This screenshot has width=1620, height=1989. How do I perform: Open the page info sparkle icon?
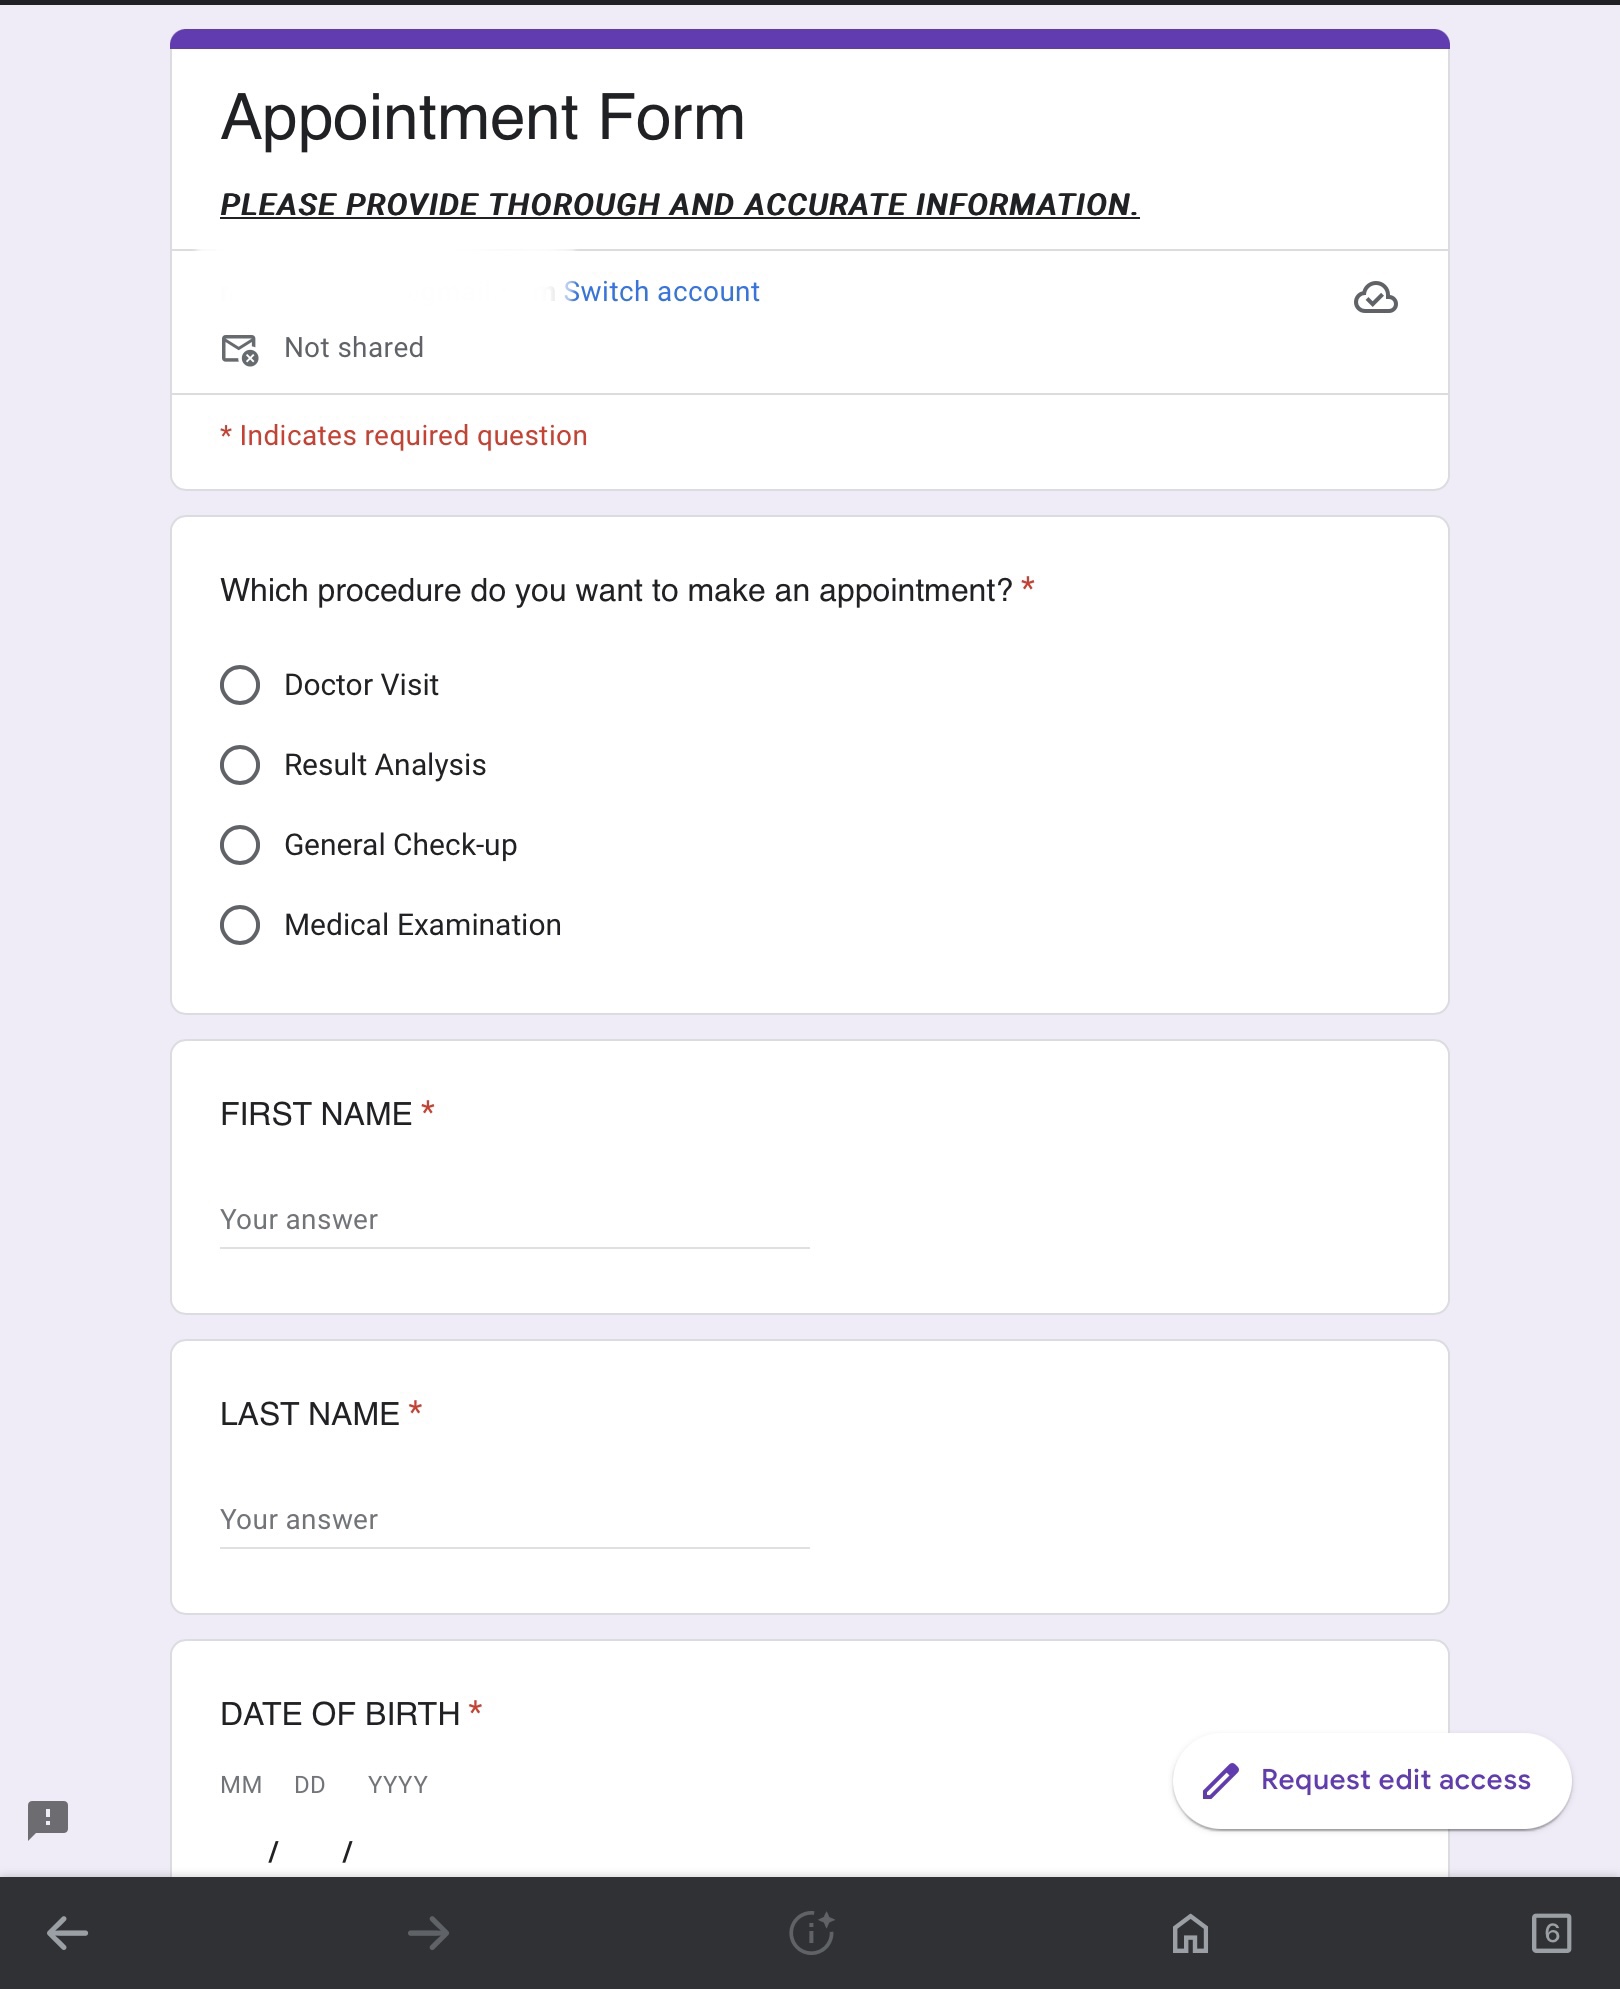coord(811,1933)
